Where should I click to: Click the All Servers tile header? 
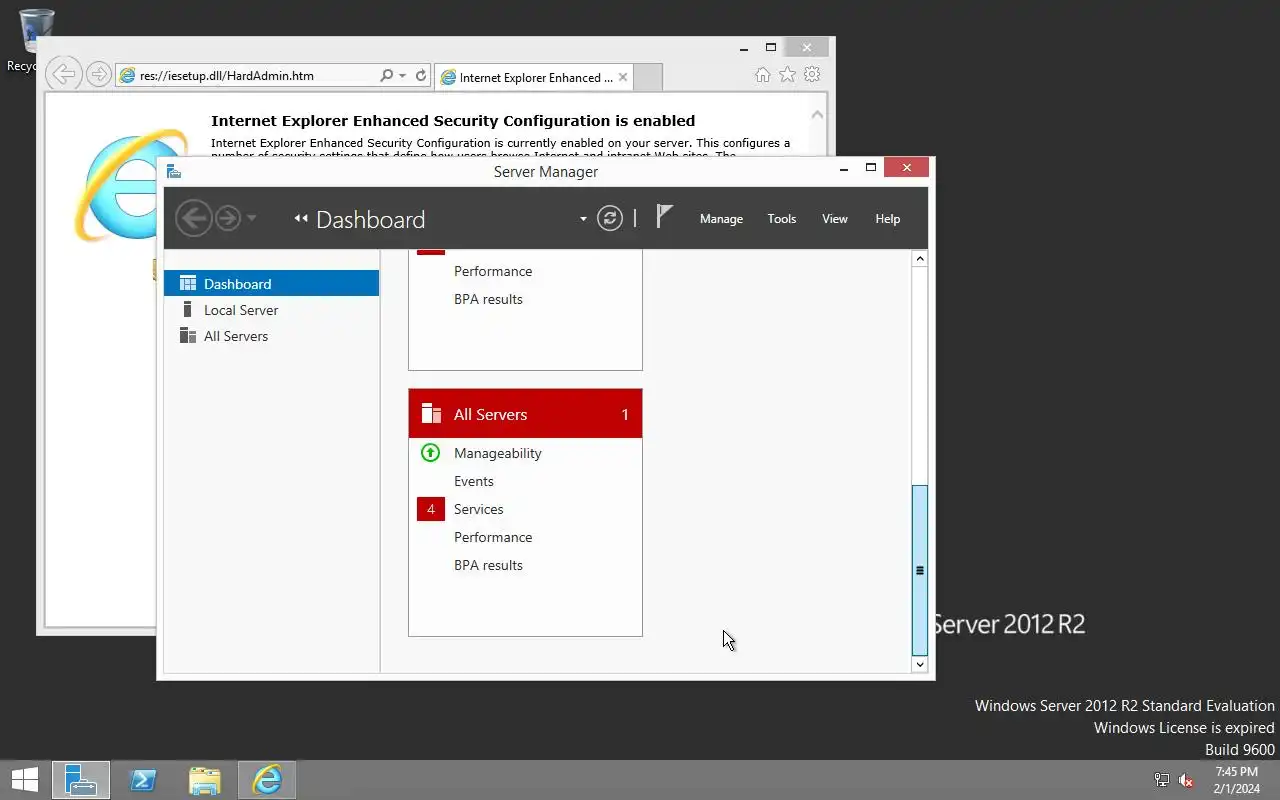click(525, 414)
